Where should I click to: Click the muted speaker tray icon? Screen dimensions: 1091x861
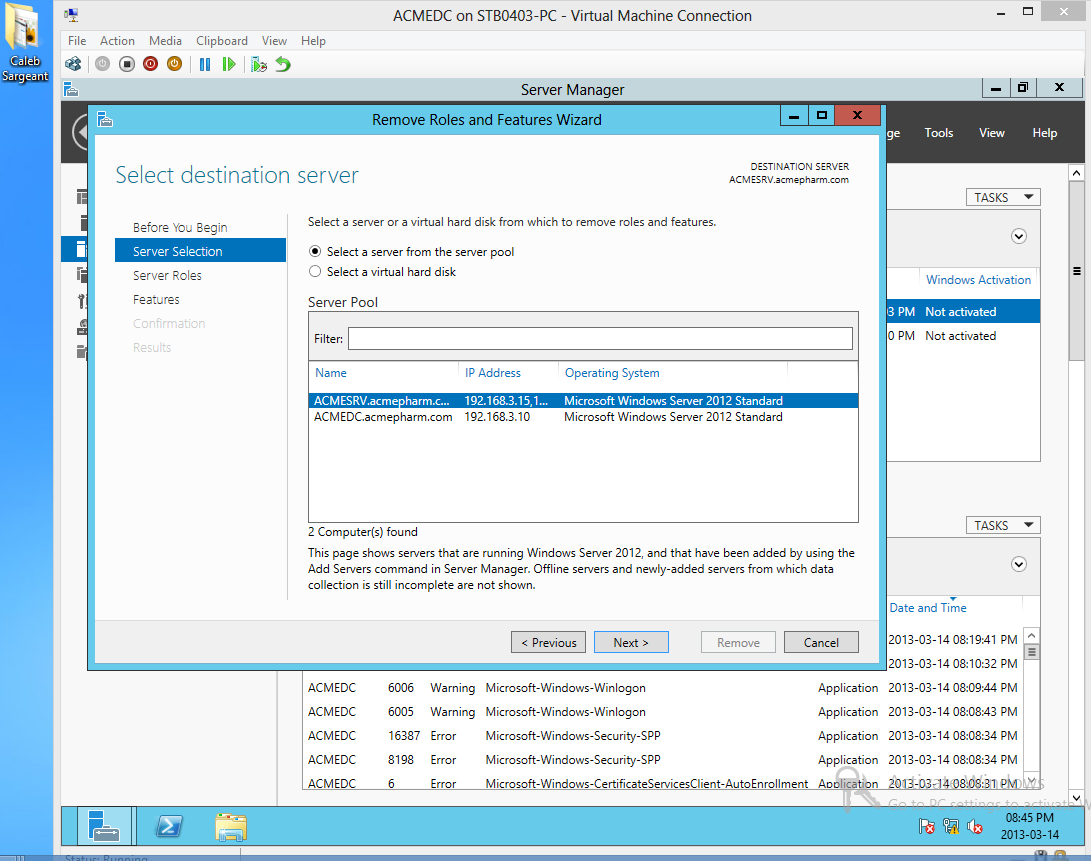pyautogui.click(x=975, y=826)
